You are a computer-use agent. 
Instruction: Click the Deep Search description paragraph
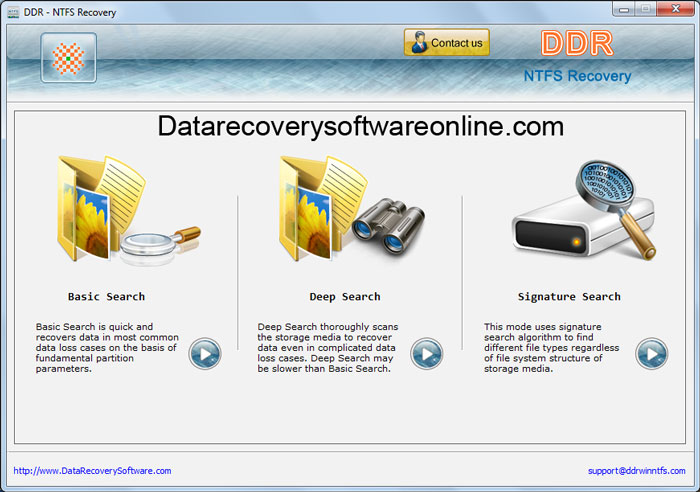click(328, 348)
